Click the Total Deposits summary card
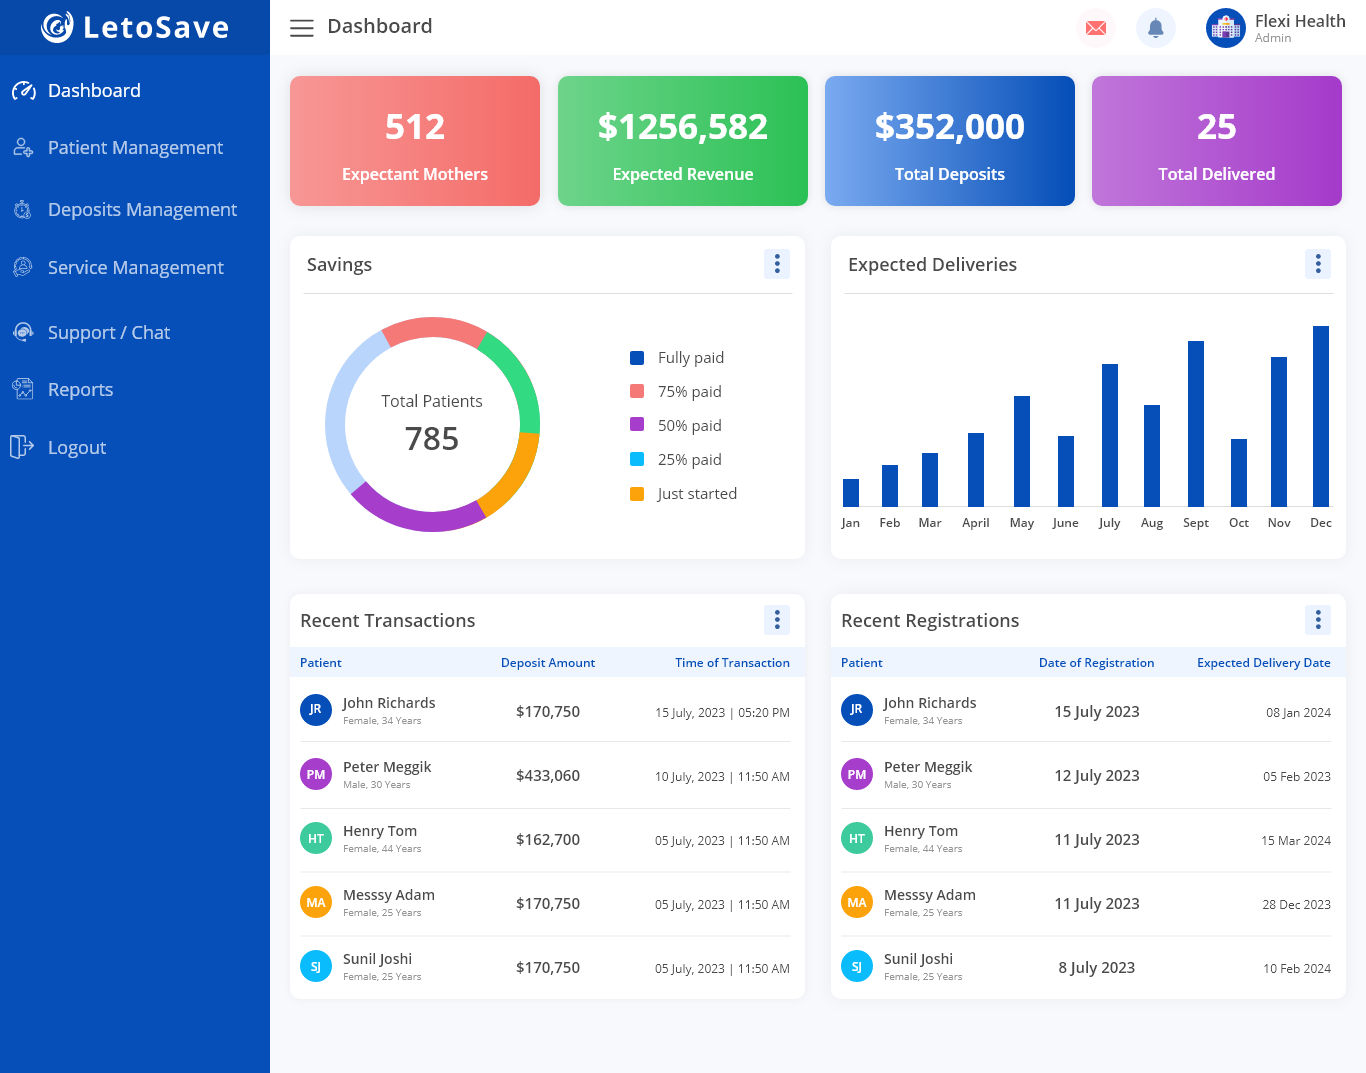1366x1073 pixels. coord(950,141)
